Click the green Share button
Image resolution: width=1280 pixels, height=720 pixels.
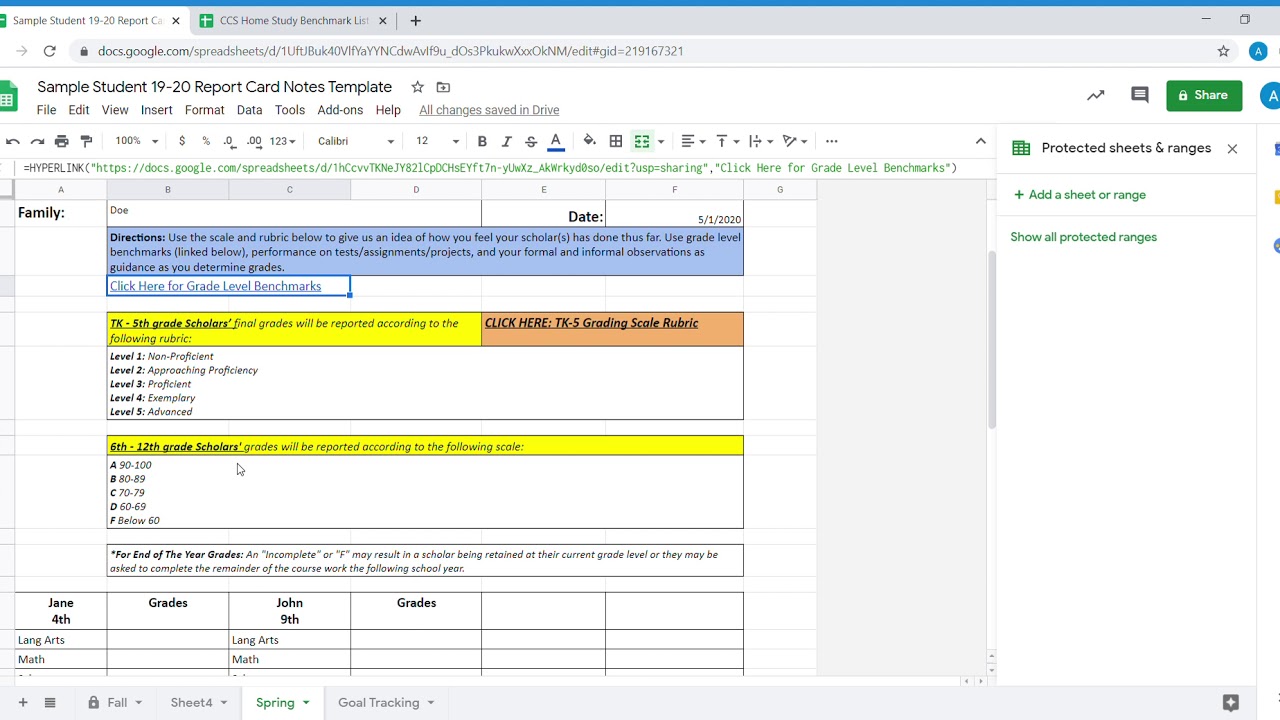[1204, 95]
